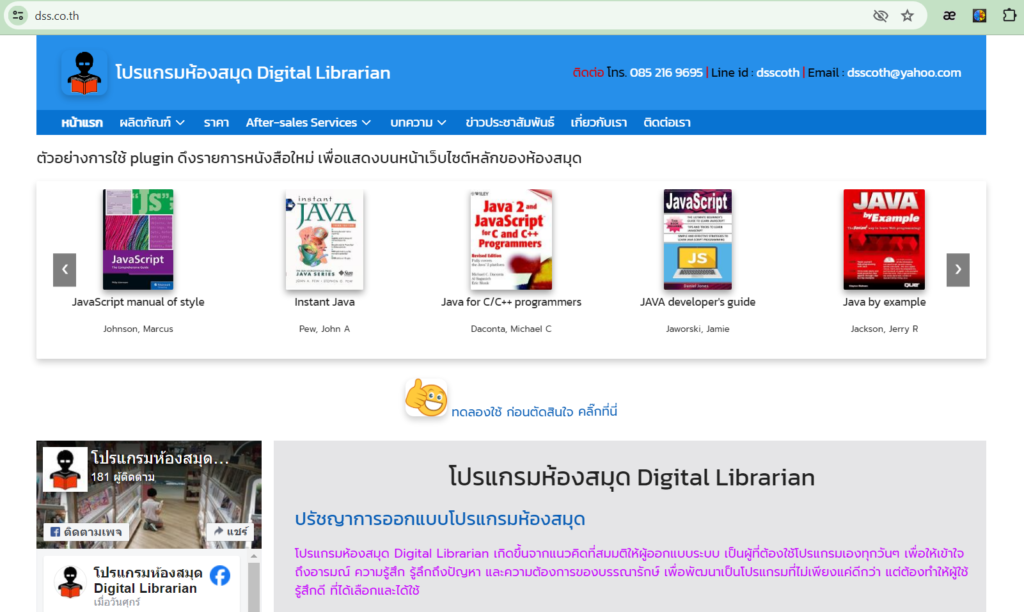Go to ข่าวประชาสัมพันธ์ menu item
This screenshot has height=612, width=1024.
pyautogui.click(x=509, y=122)
